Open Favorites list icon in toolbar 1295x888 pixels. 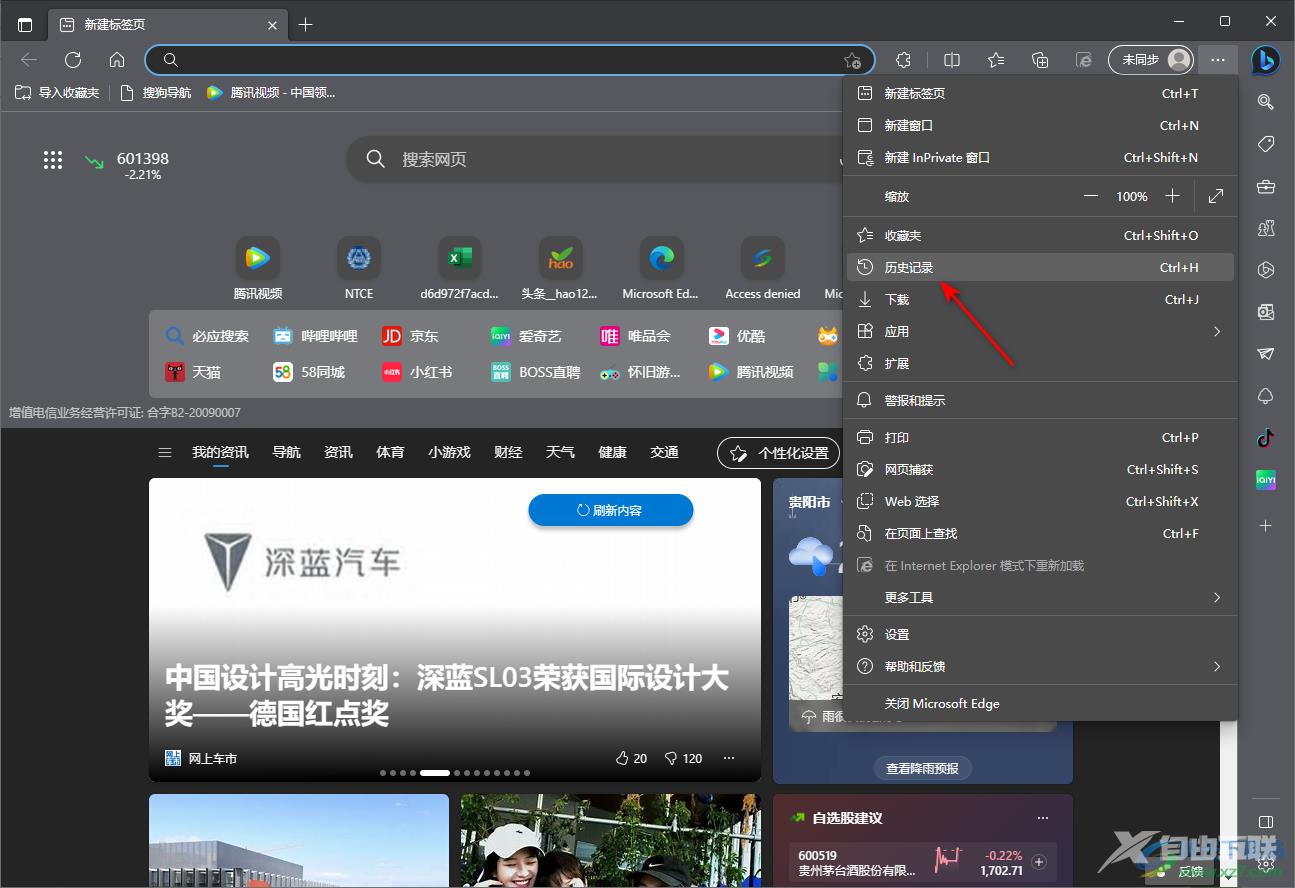pos(996,60)
